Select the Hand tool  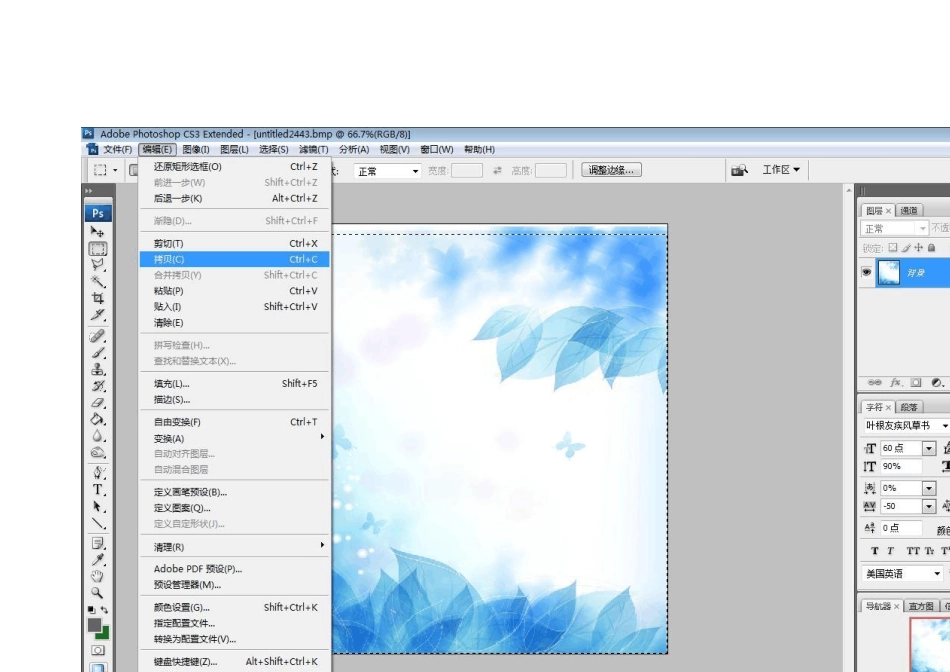click(x=98, y=576)
